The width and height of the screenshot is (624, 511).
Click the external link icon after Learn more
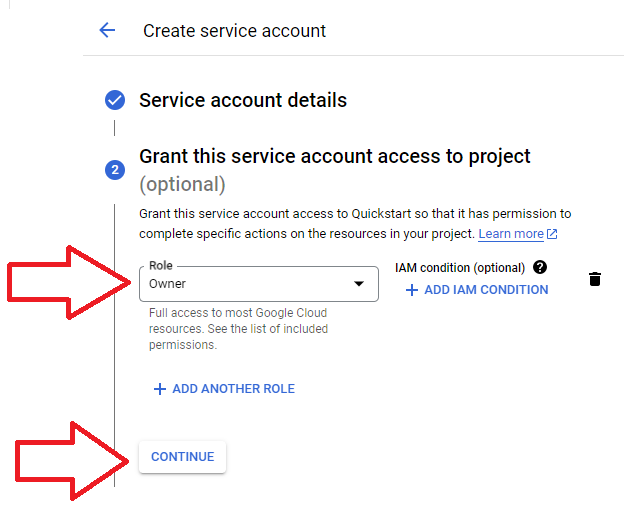click(552, 234)
